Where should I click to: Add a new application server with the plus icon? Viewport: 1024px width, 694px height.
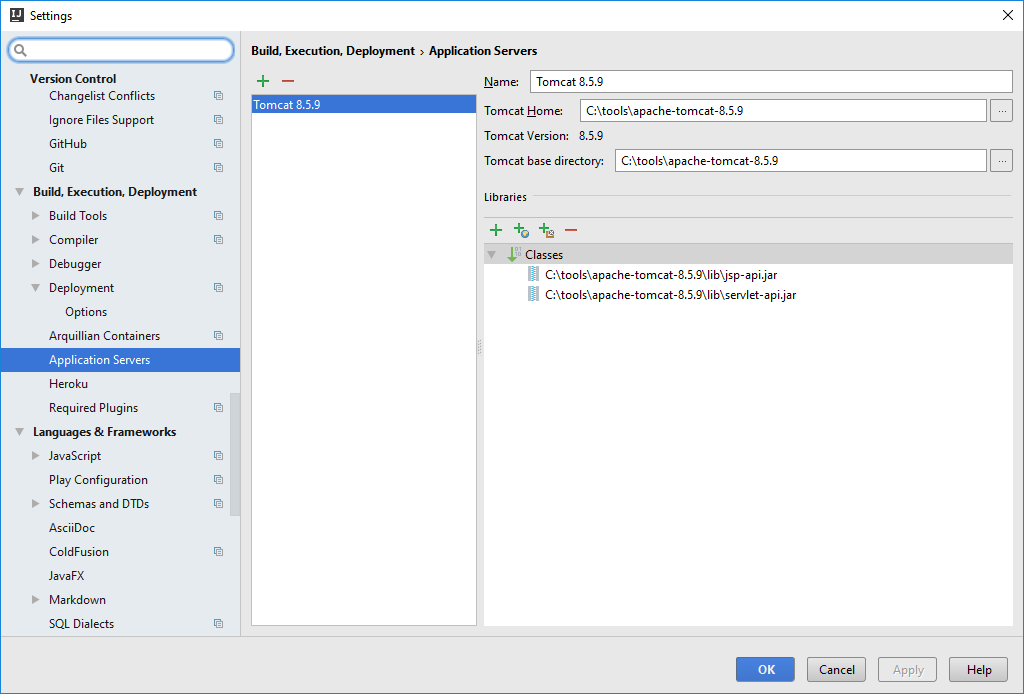pyautogui.click(x=262, y=81)
